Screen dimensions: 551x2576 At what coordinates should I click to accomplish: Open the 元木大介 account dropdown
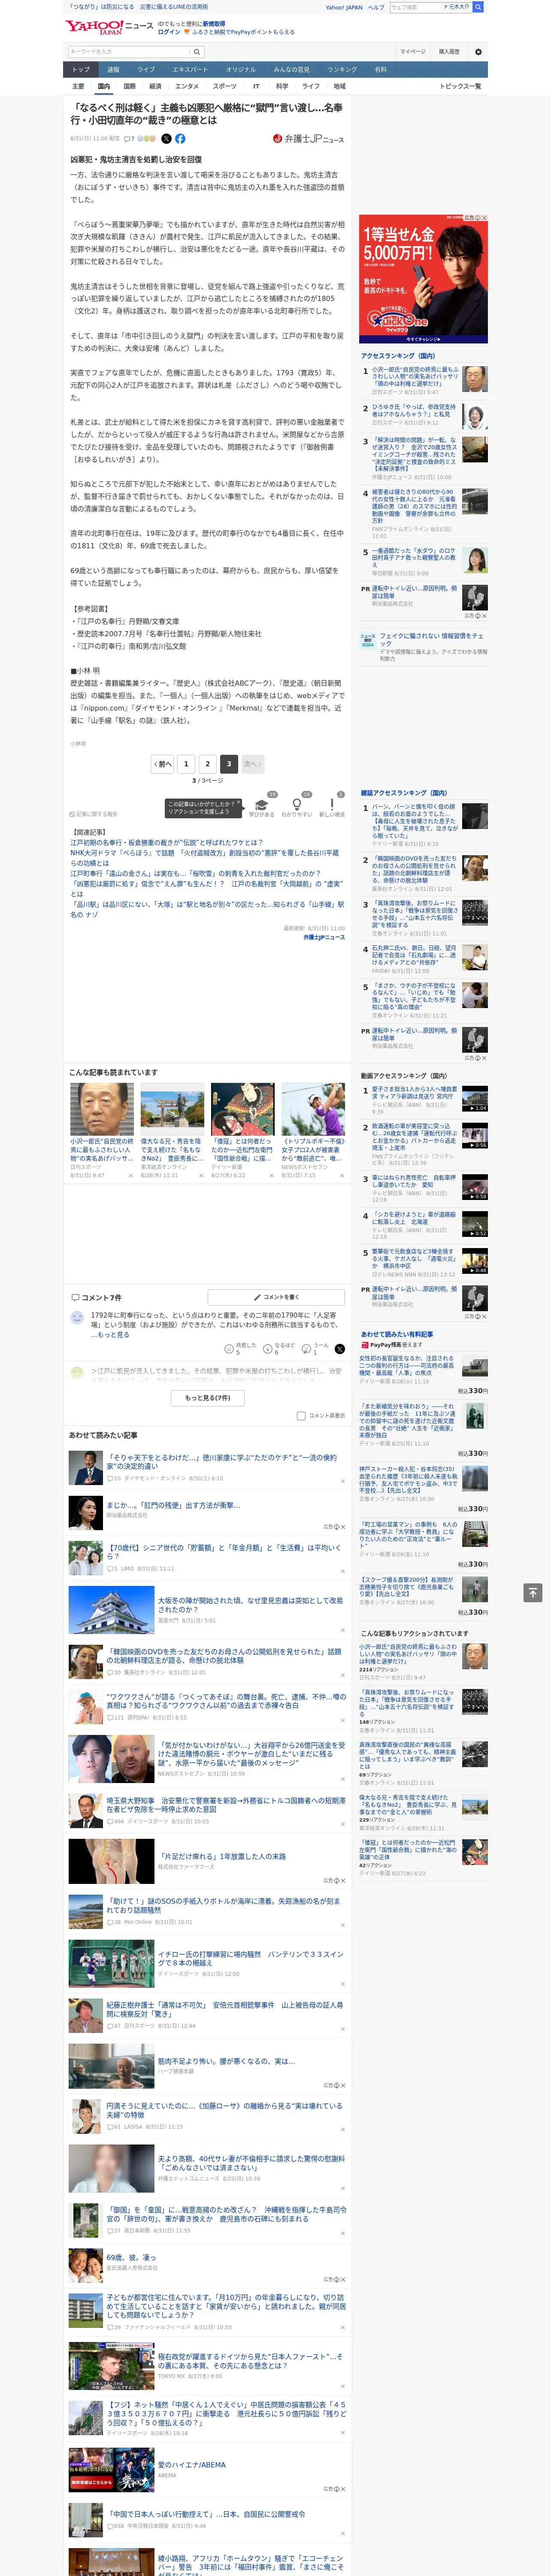(458, 7)
